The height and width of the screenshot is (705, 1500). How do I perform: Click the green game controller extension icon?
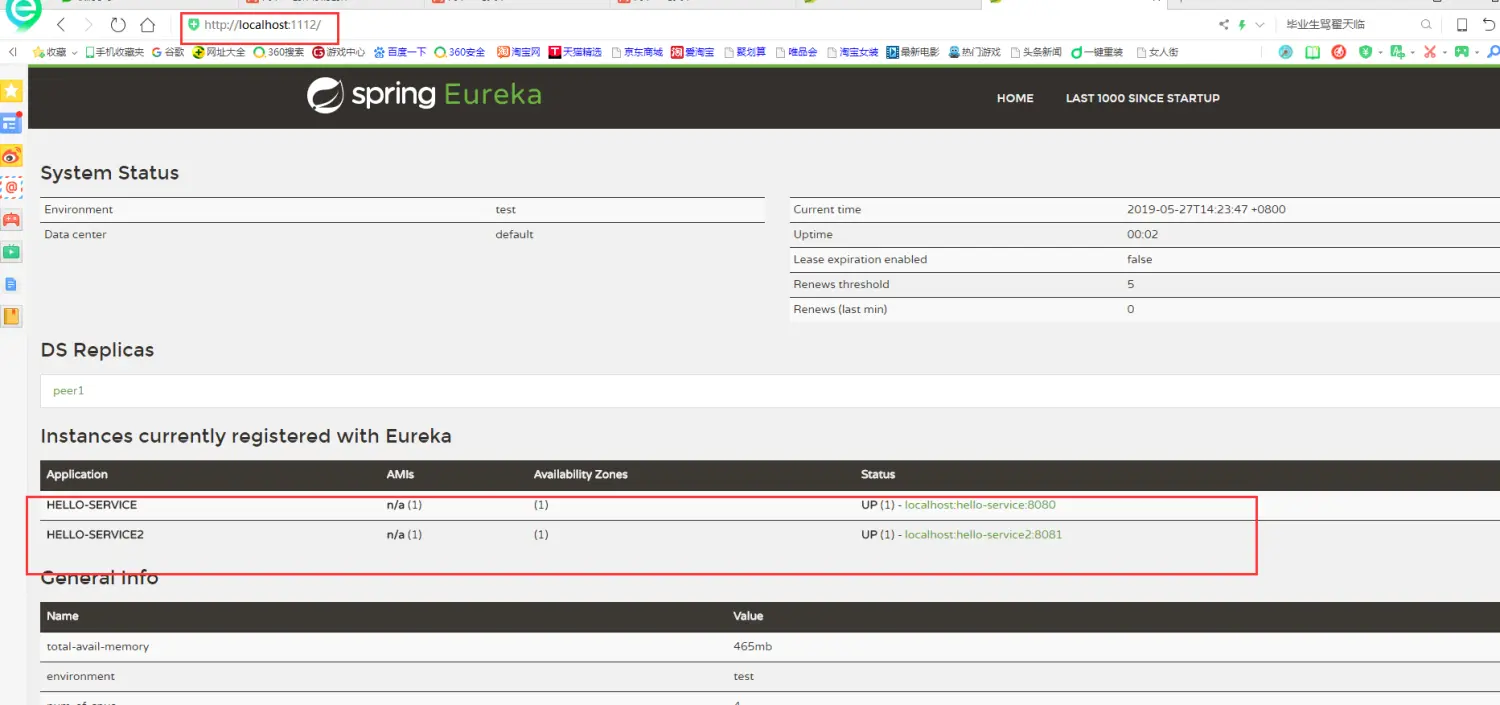pyautogui.click(x=1462, y=52)
